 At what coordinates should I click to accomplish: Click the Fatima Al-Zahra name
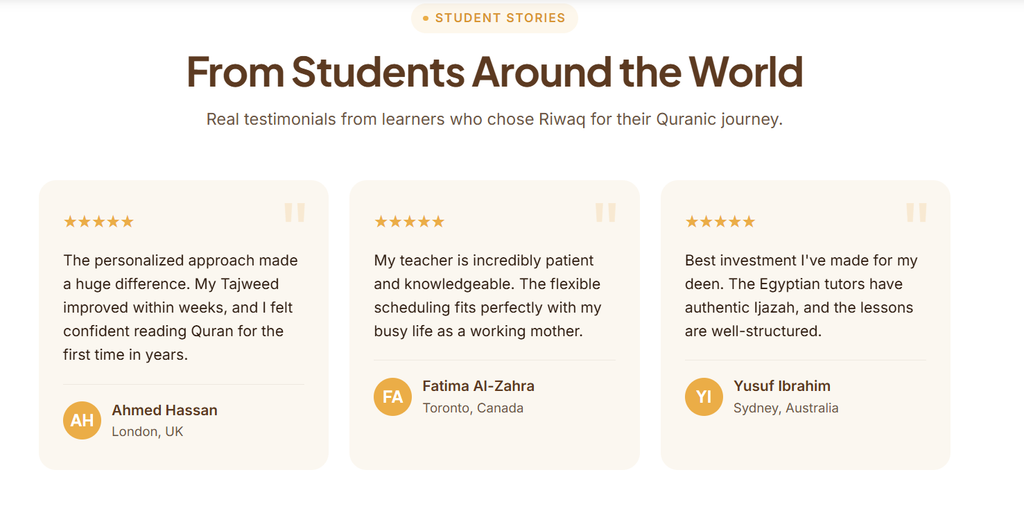479,386
